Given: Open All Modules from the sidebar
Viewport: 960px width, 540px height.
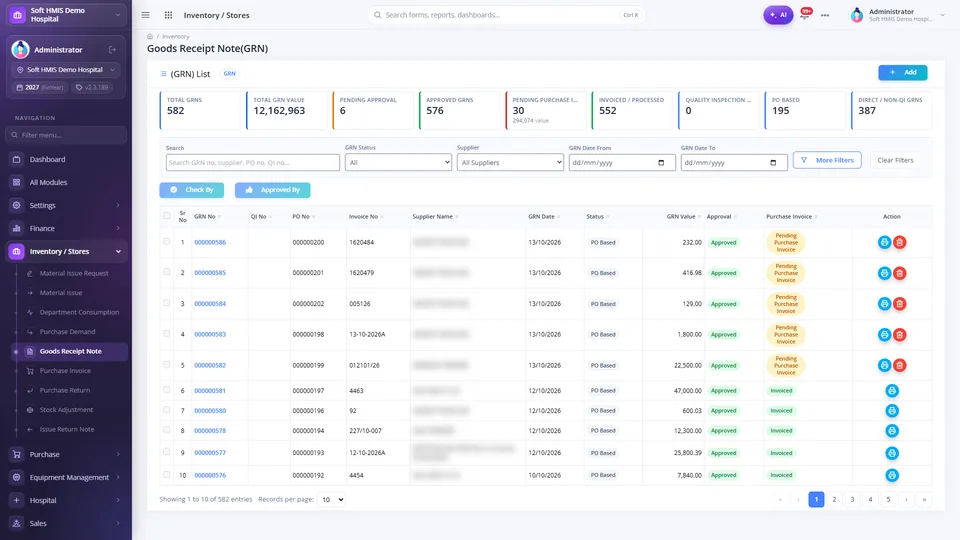Looking at the screenshot, I should tap(66, 182).
